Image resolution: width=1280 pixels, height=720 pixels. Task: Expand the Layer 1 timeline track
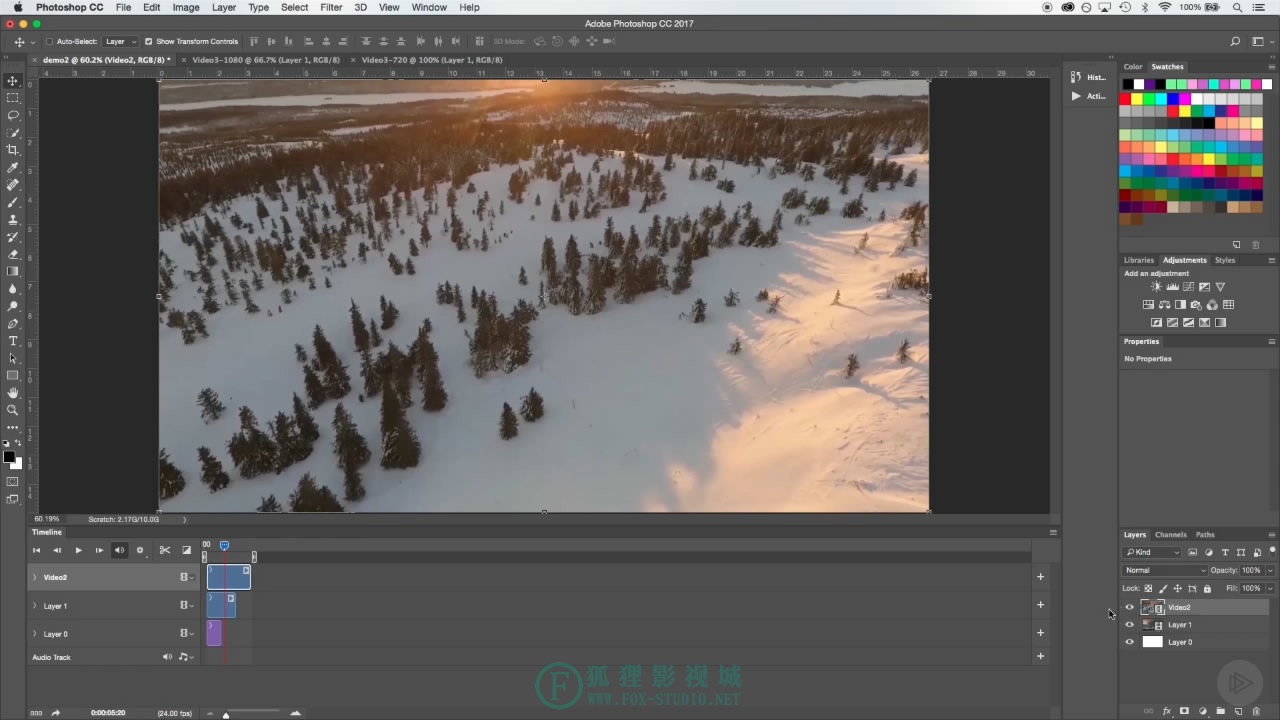coord(35,606)
